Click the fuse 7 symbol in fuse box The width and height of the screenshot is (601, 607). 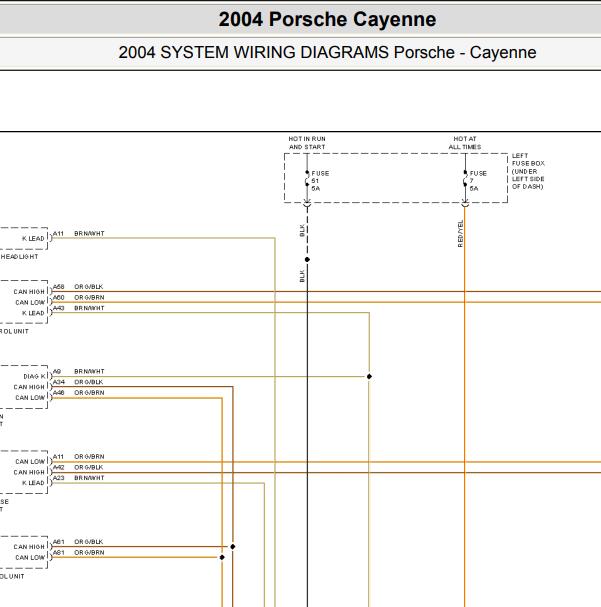[x=465, y=178]
